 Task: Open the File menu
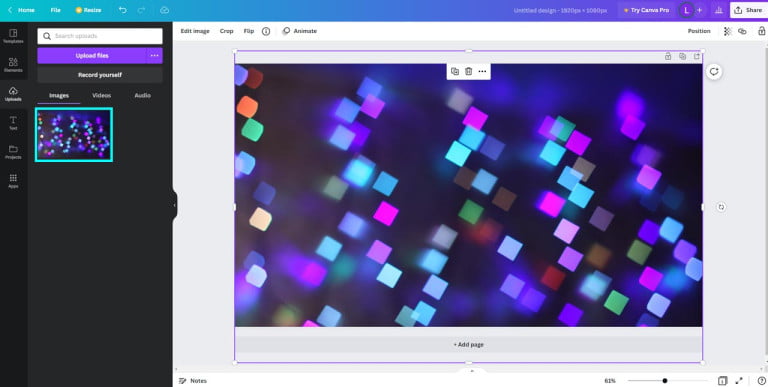pyautogui.click(x=56, y=10)
